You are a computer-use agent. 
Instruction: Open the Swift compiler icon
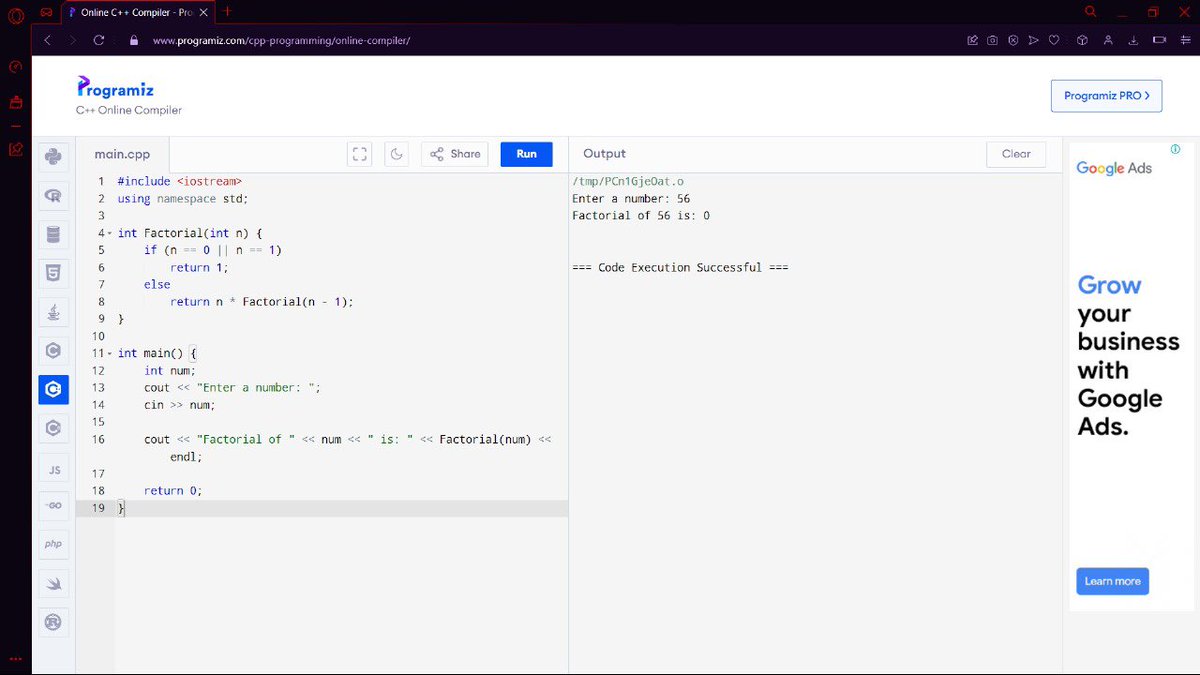(53, 583)
